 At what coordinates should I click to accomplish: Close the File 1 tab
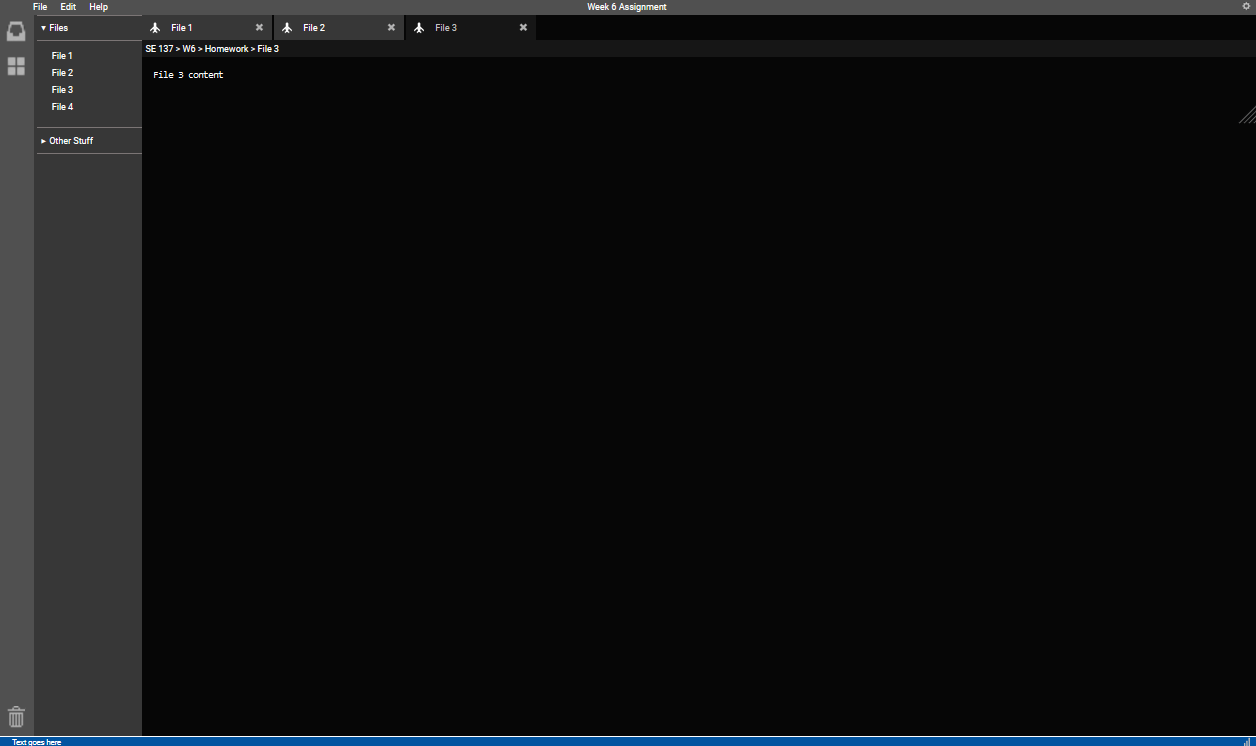tap(259, 28)
